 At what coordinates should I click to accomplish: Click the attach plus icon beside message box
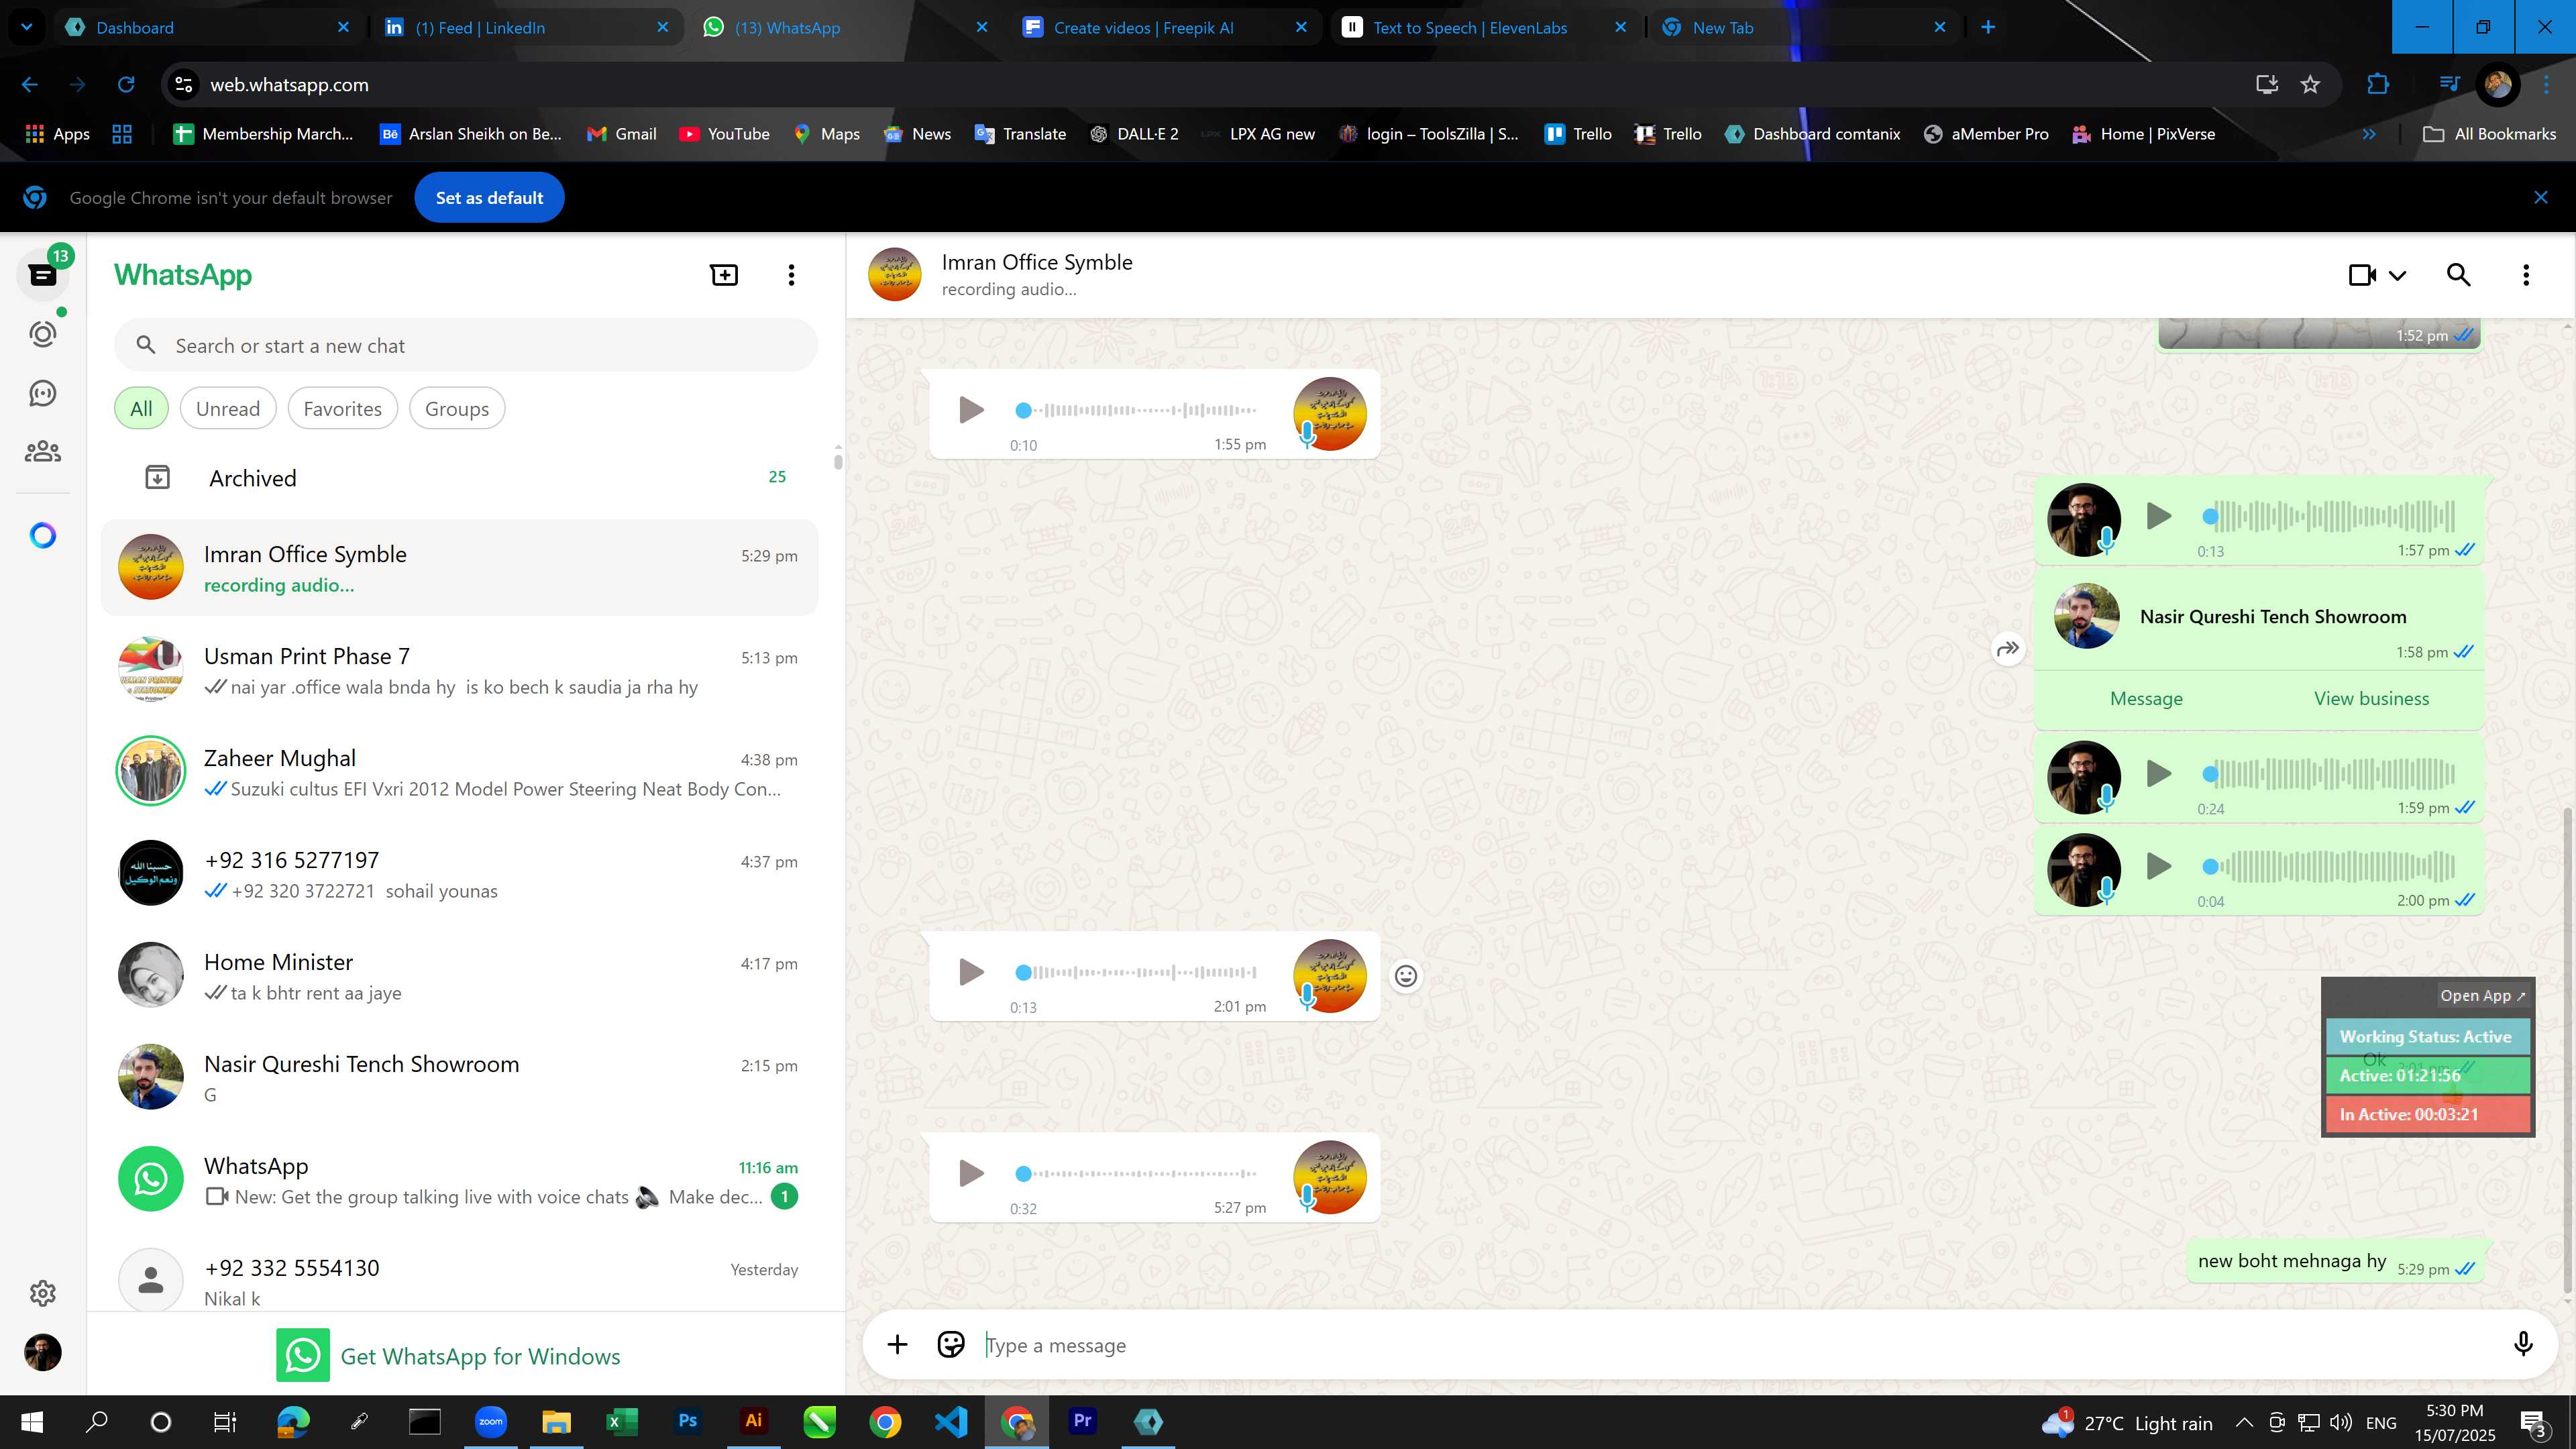tap(897, 1345)
